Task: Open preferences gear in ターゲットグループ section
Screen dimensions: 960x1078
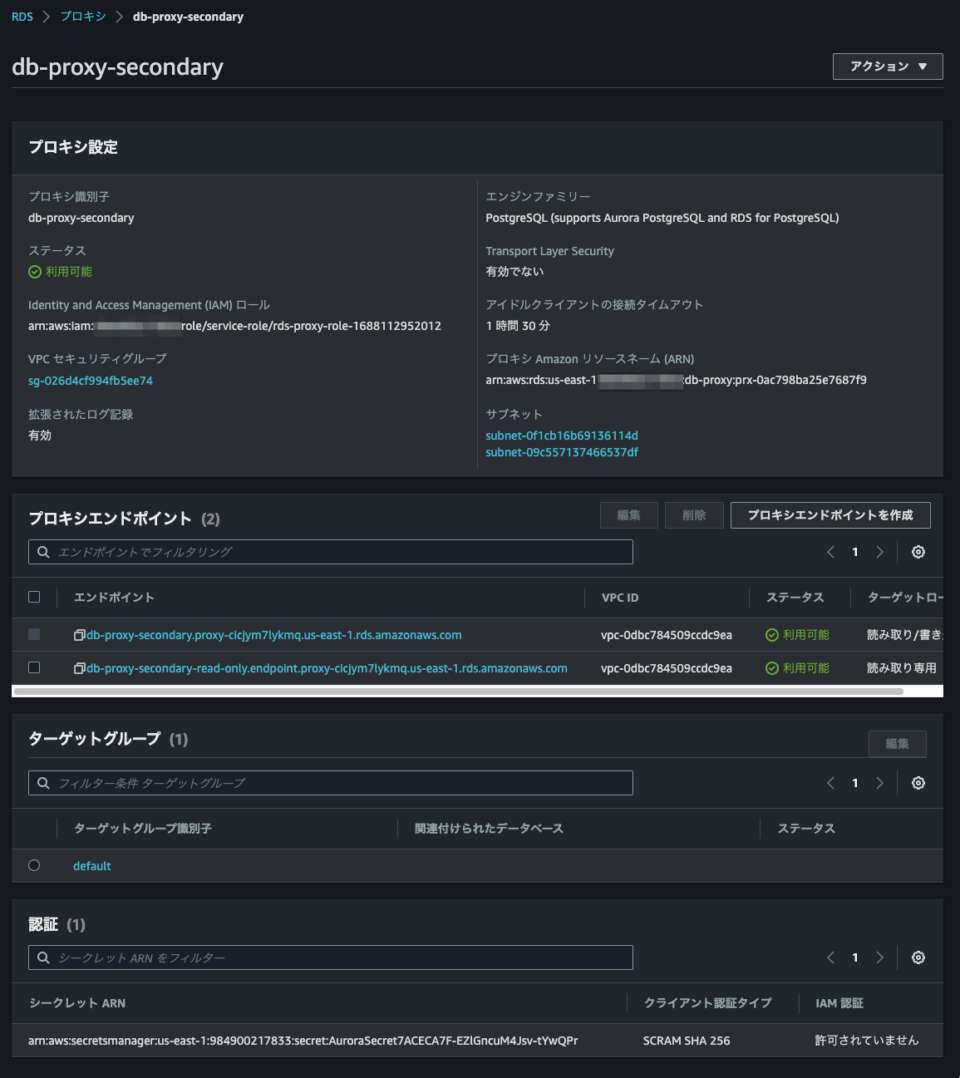Action: pyautogui.click(x=917, y=783)
